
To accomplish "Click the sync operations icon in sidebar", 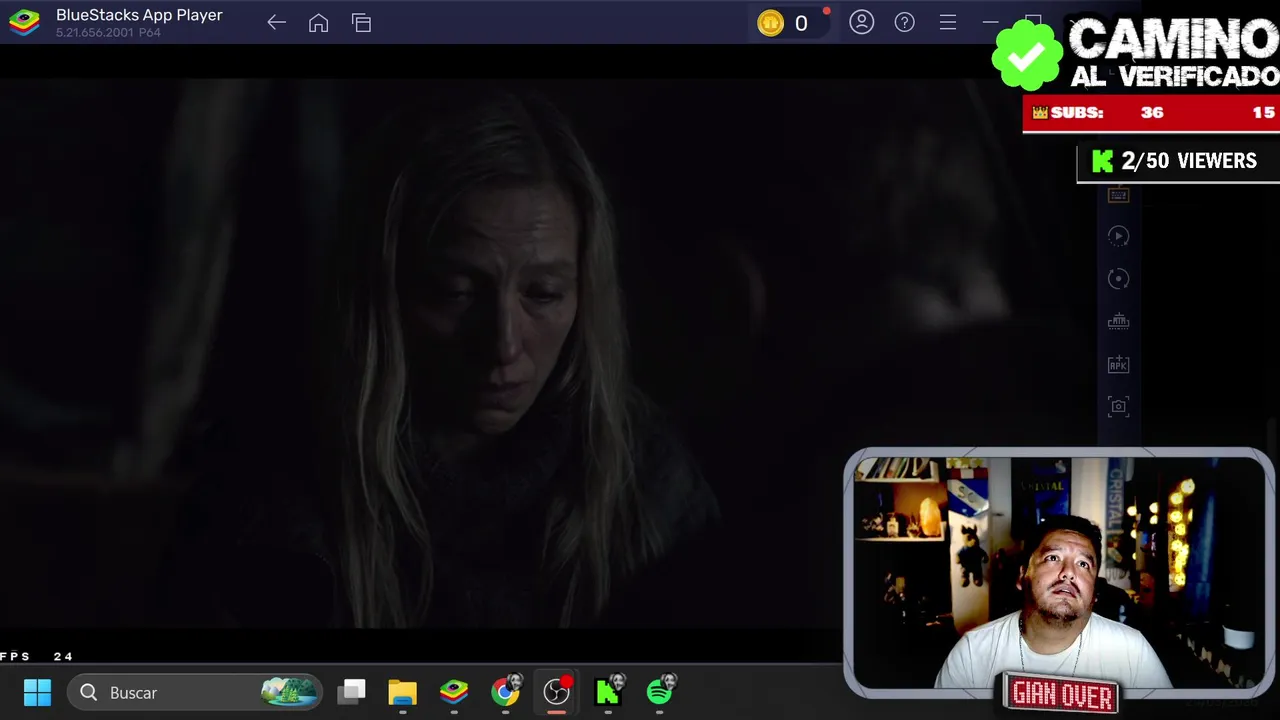I will click(1118, 279).
